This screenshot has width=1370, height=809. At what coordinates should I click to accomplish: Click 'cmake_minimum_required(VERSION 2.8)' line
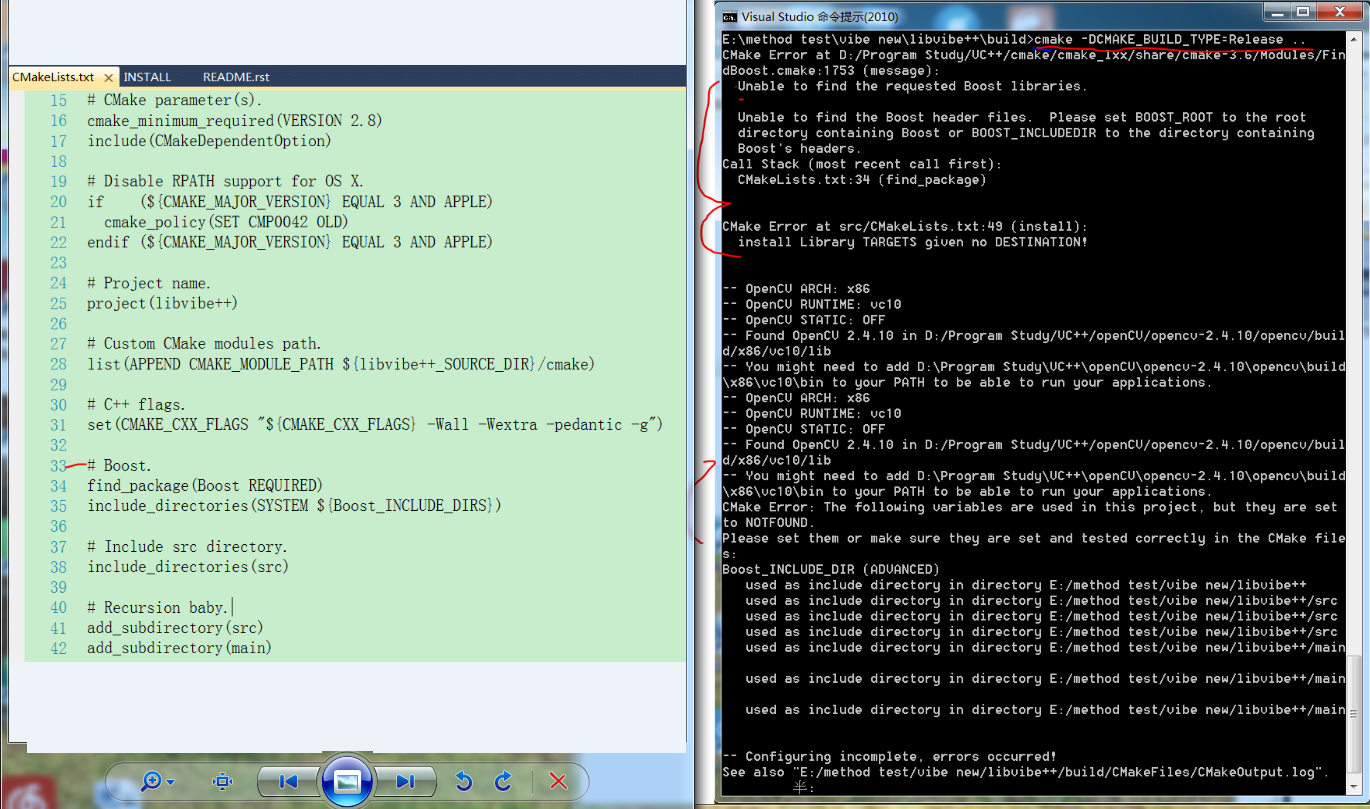235,121
